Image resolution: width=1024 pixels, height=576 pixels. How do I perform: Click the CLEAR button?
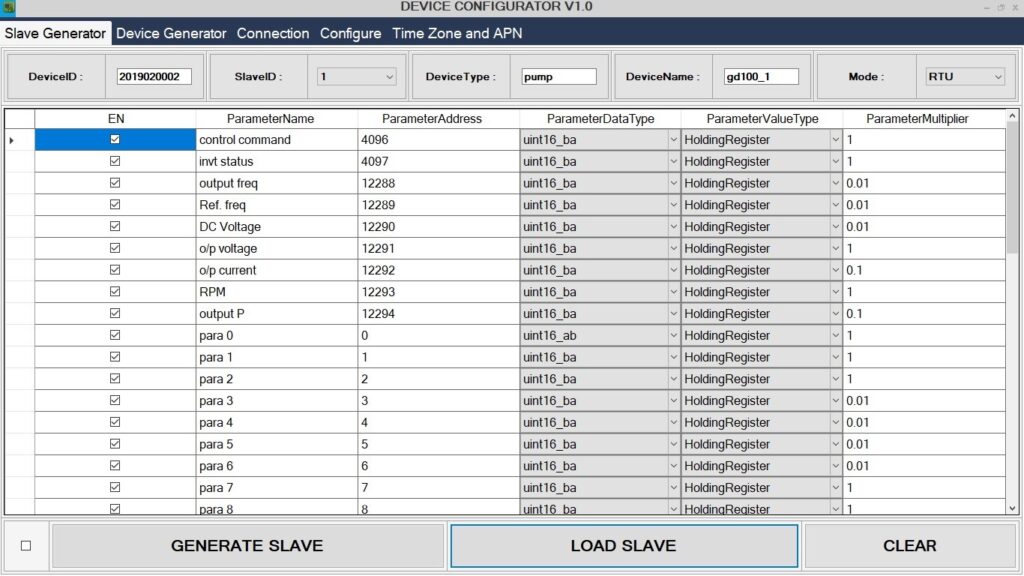(x=910, y=545)
